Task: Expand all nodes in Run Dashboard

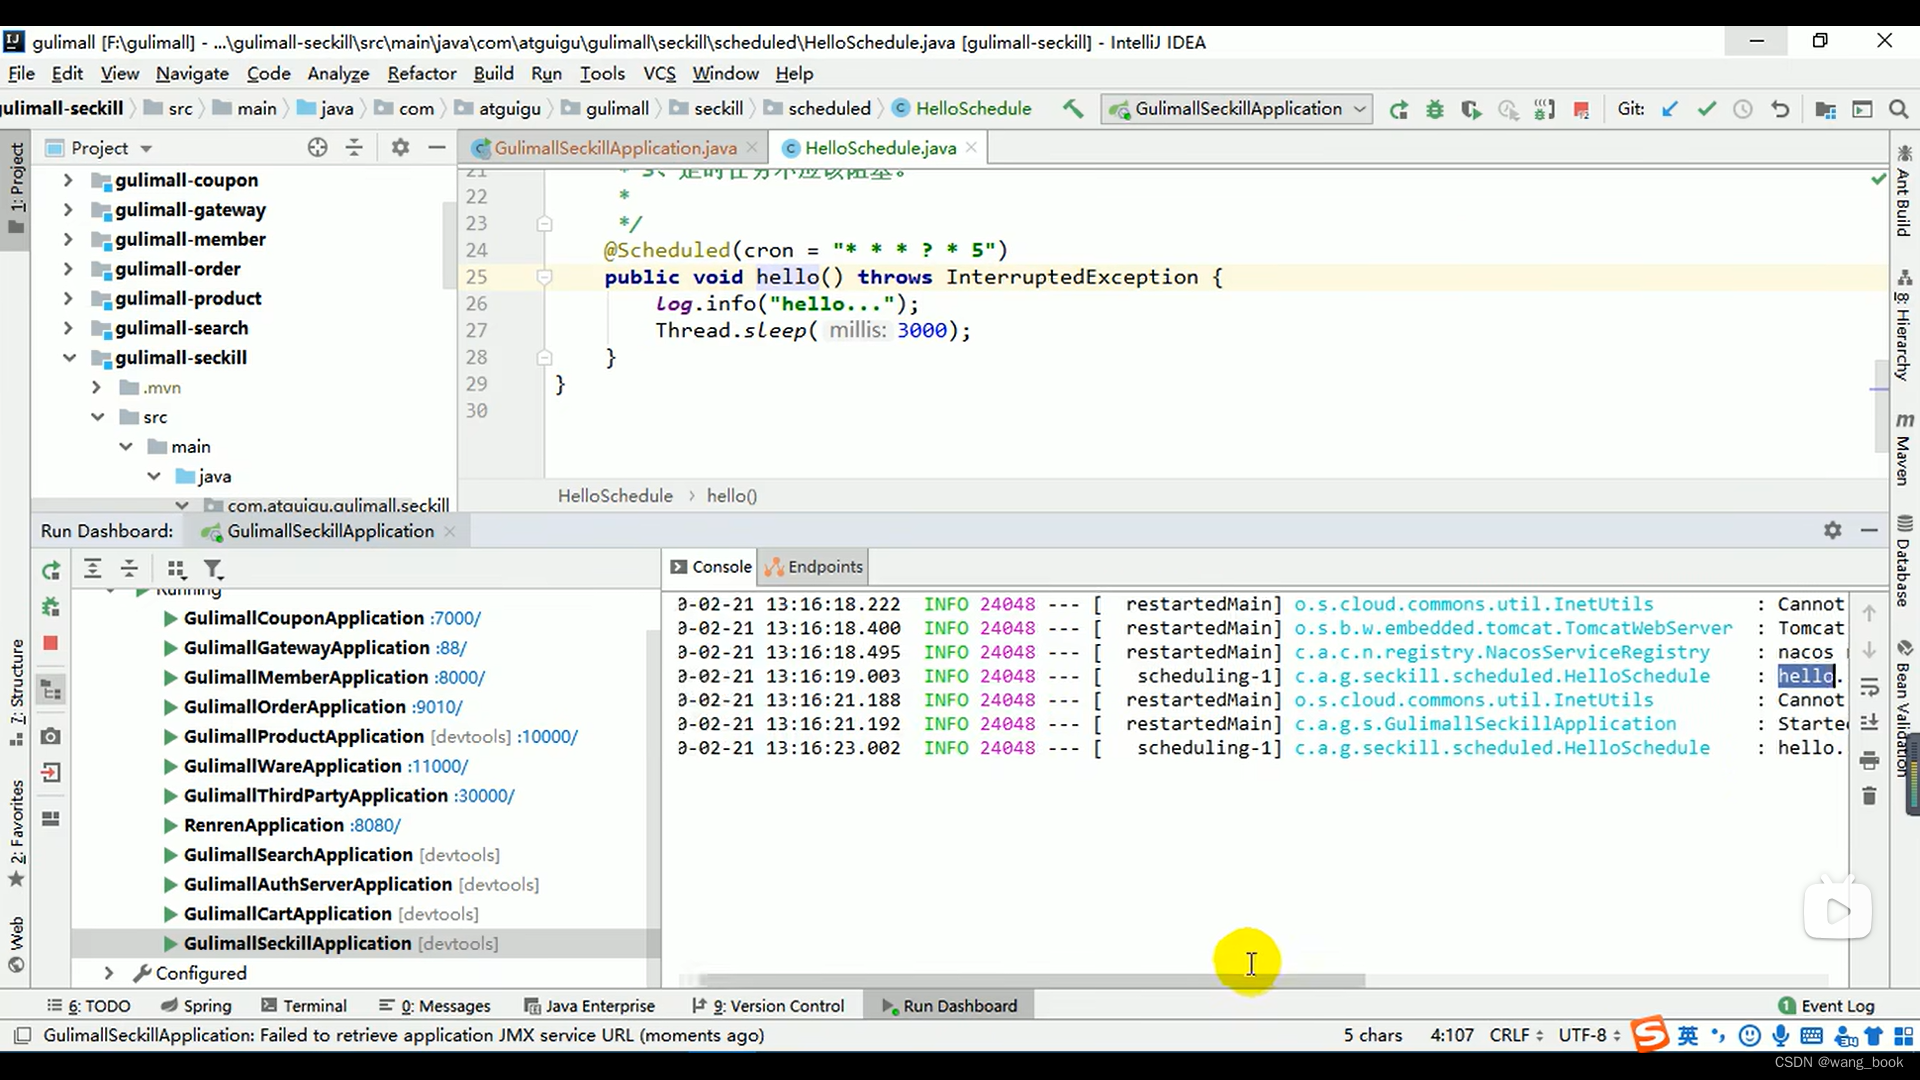Action: coord(92,569)
